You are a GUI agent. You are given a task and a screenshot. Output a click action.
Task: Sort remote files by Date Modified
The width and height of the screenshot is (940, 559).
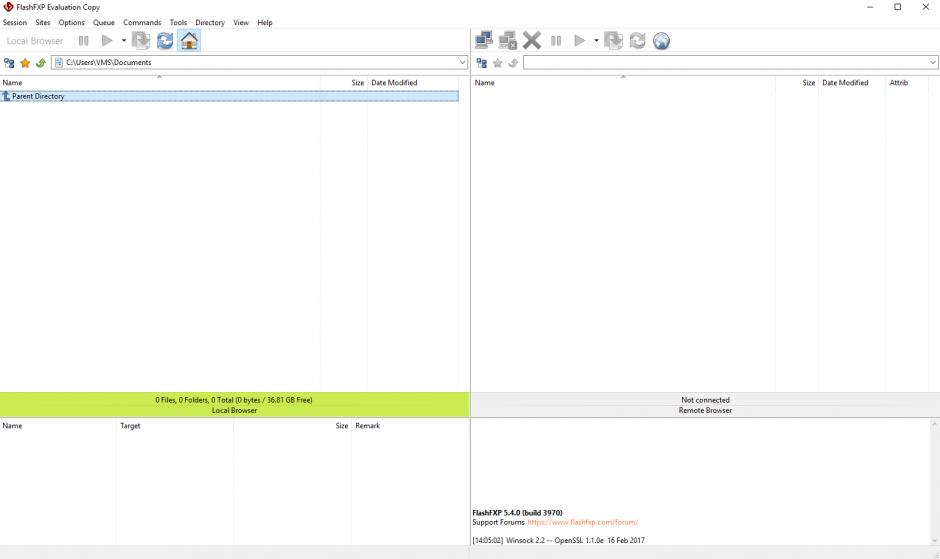(852, 83)
